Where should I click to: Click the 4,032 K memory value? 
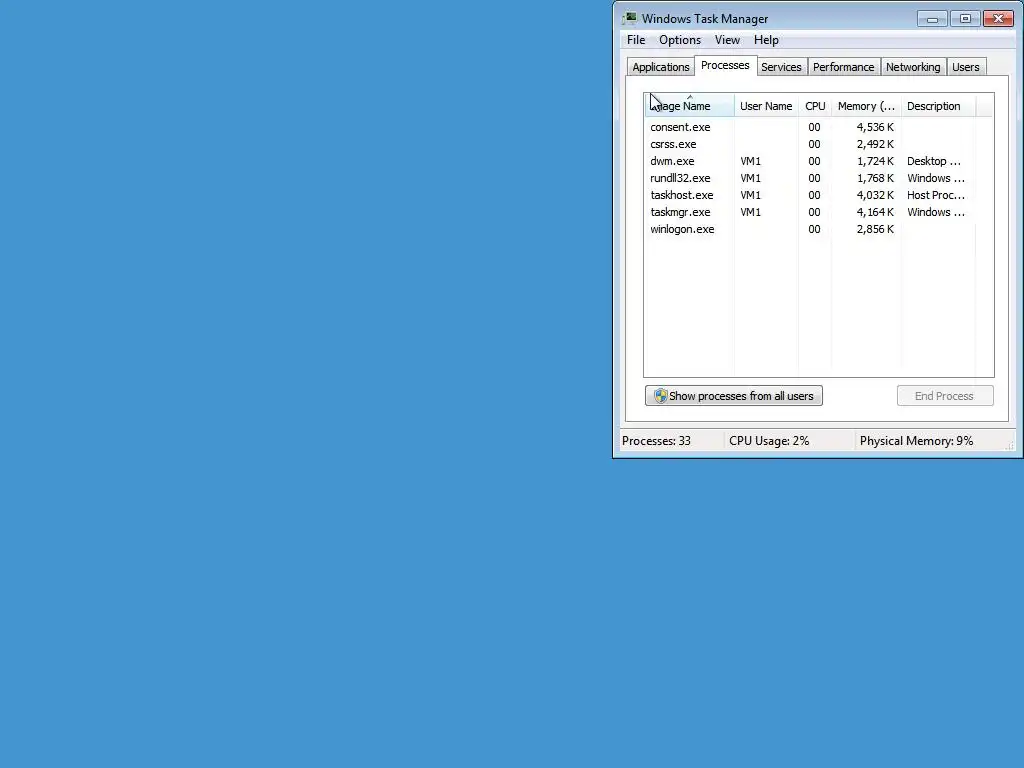pos(875,195)
